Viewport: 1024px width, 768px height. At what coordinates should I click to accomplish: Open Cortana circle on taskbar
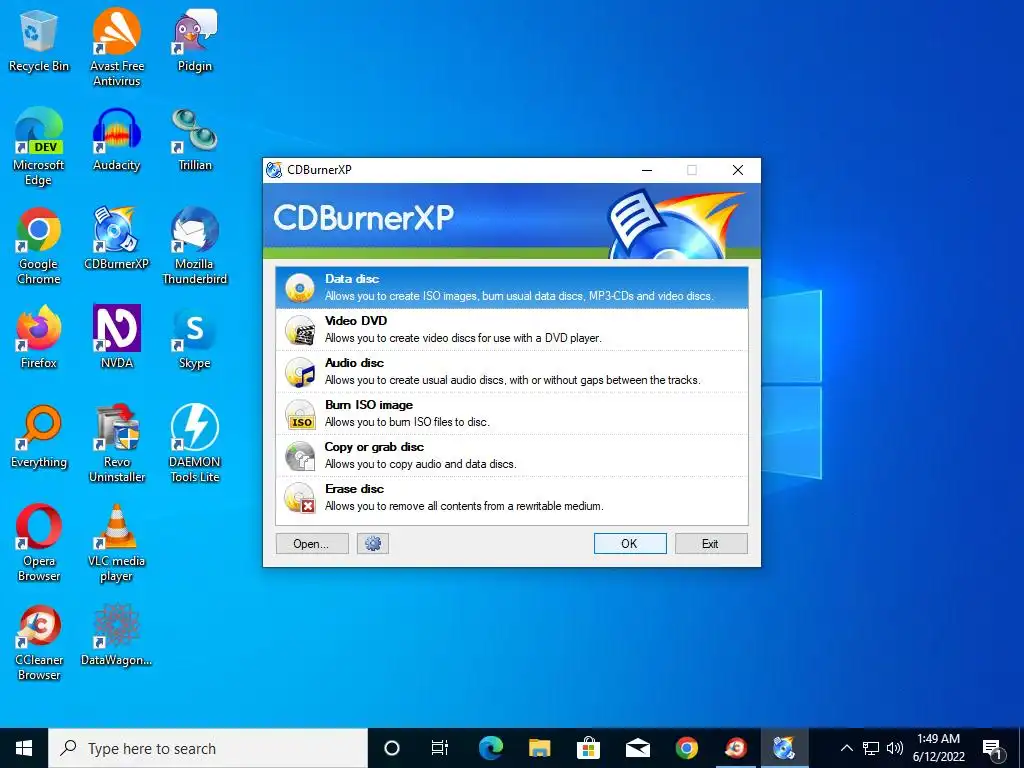click(391, 748)
